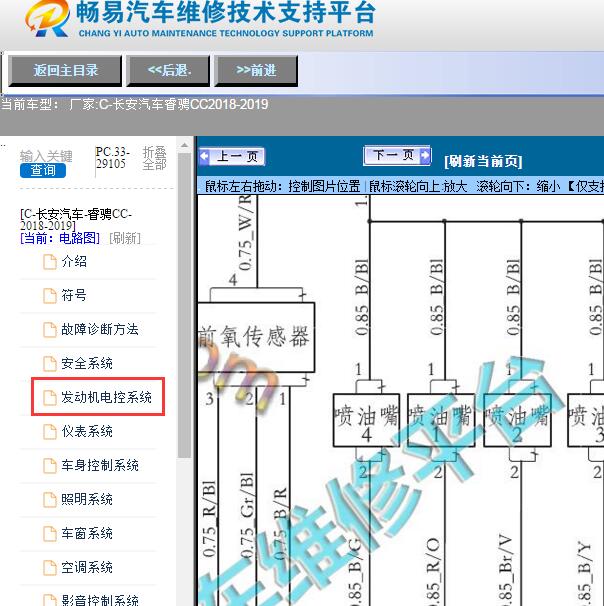Click the document icon beside 安全系统
Image resolution: width=604 pixels, height=606 pixels.
49,364
